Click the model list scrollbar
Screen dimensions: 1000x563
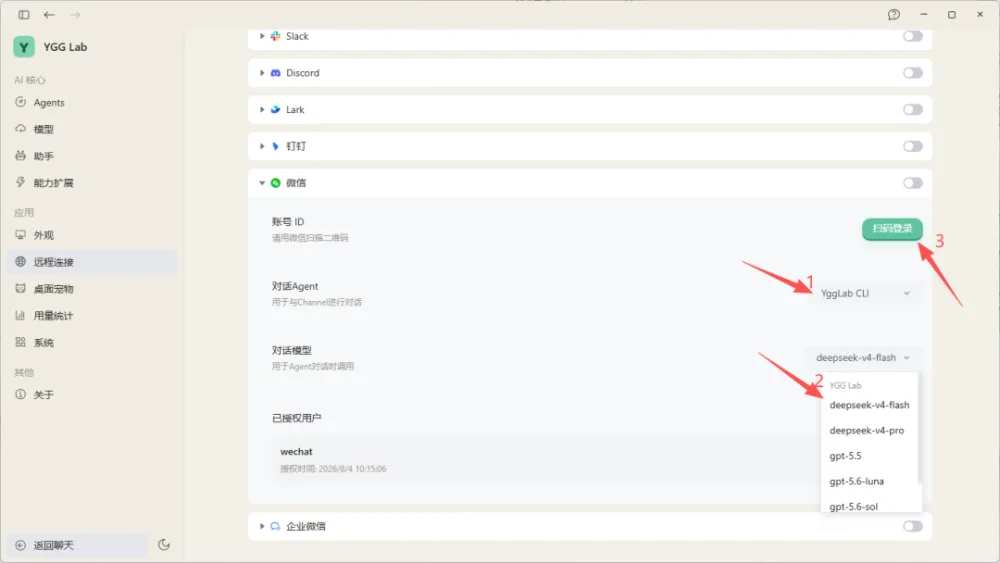[x=920, y=428]
